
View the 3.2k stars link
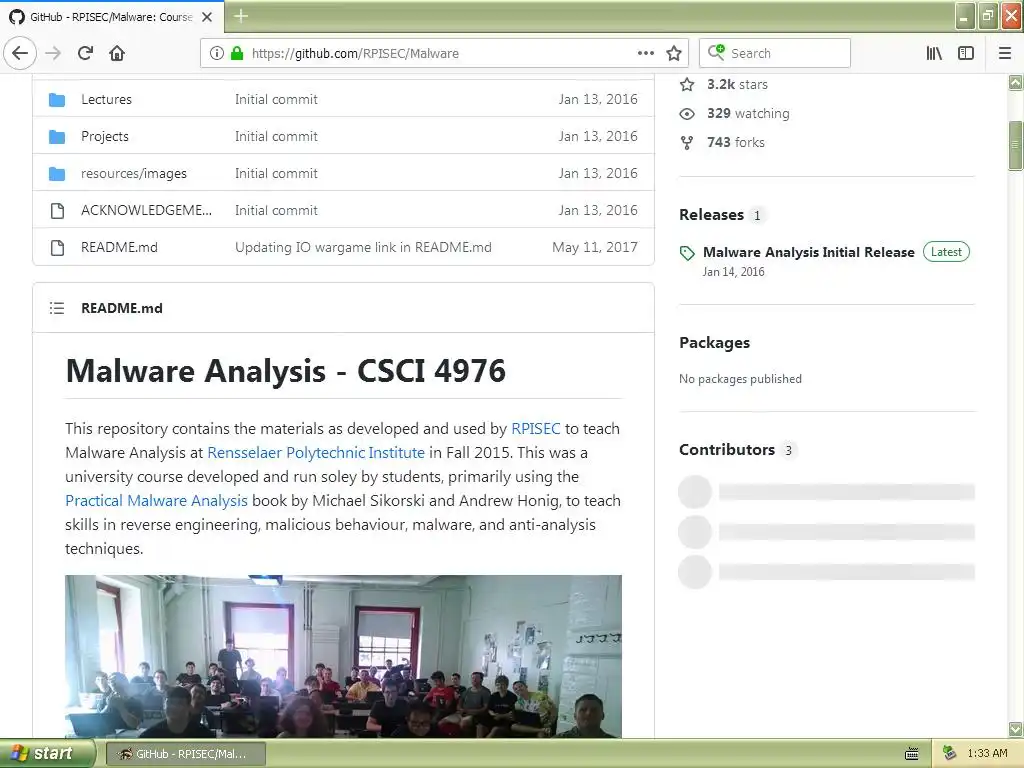tap(737, 84)
